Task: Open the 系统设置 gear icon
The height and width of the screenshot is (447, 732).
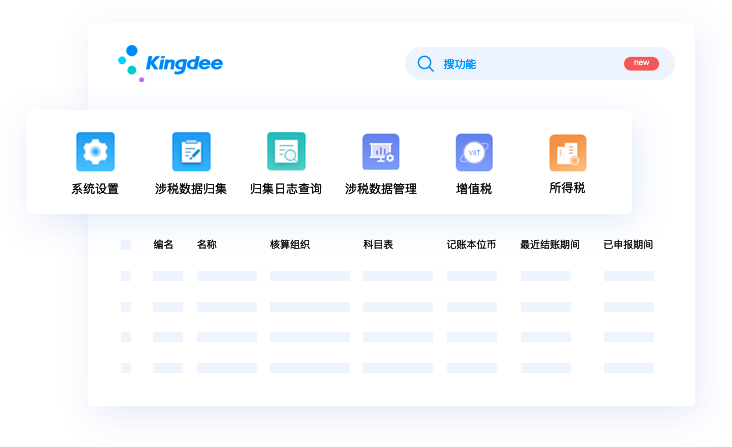Action: pos(95,152)
